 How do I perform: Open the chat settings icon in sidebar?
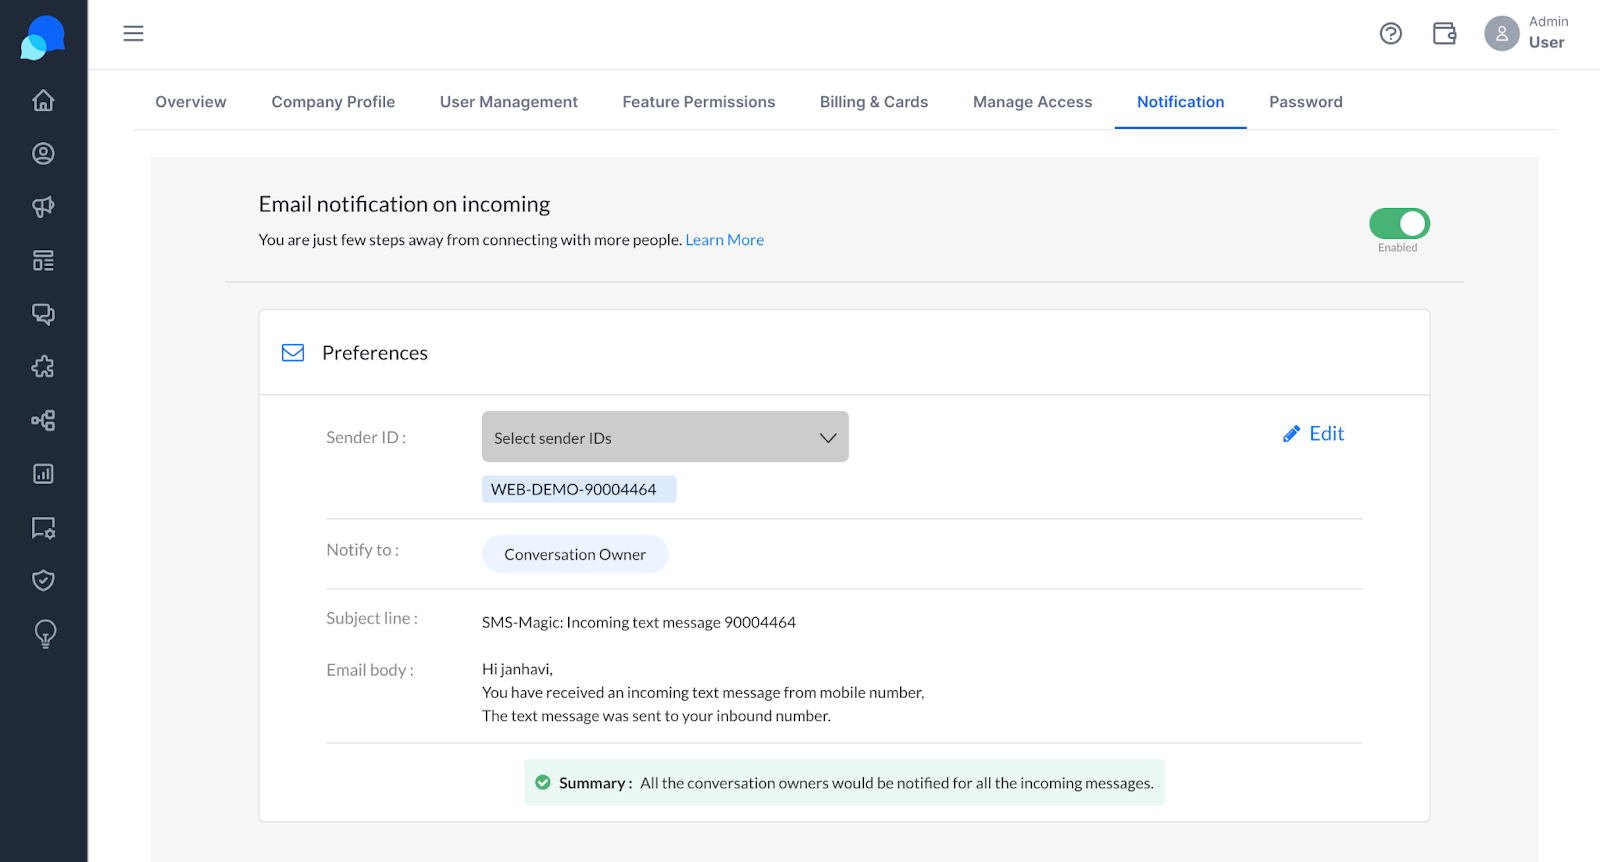(x=43, y=528)
